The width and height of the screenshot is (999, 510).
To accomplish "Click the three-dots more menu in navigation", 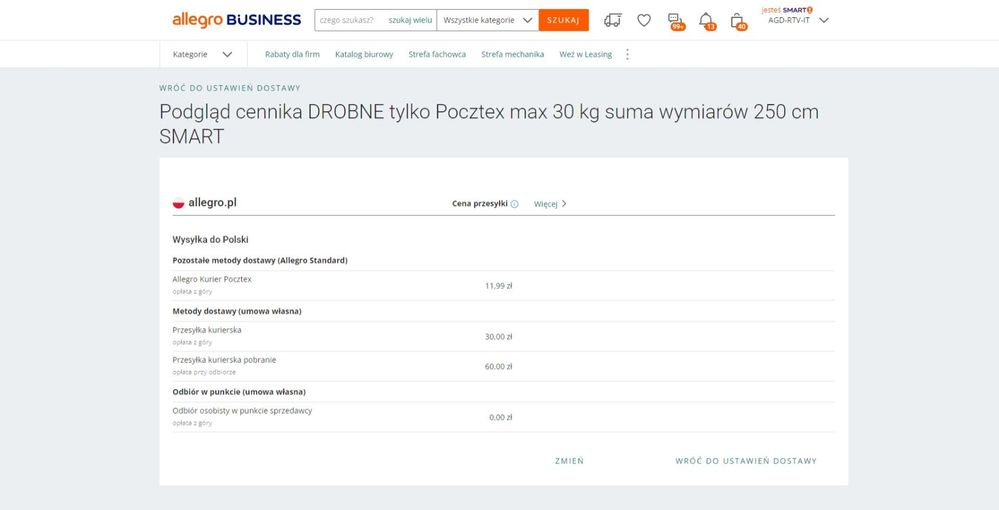I will (x=627, y=54).
